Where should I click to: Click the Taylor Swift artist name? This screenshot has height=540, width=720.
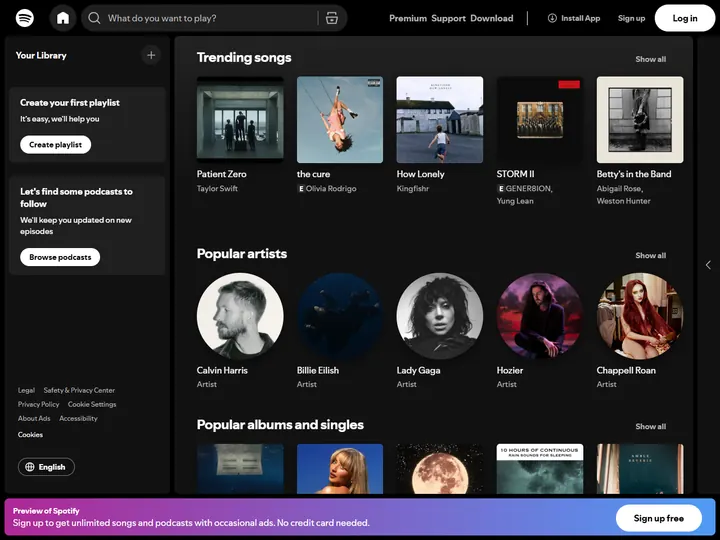(217, 188)
